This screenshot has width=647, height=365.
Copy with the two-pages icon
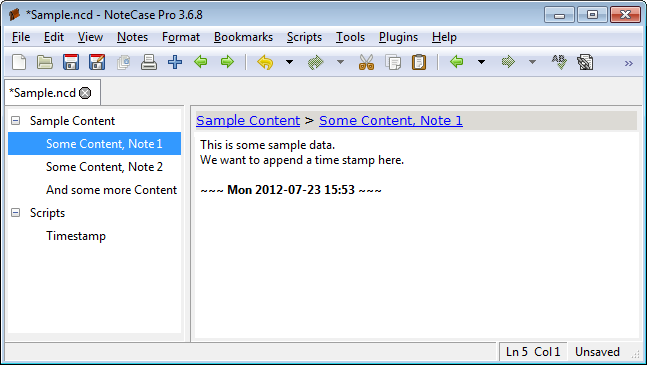393,62
